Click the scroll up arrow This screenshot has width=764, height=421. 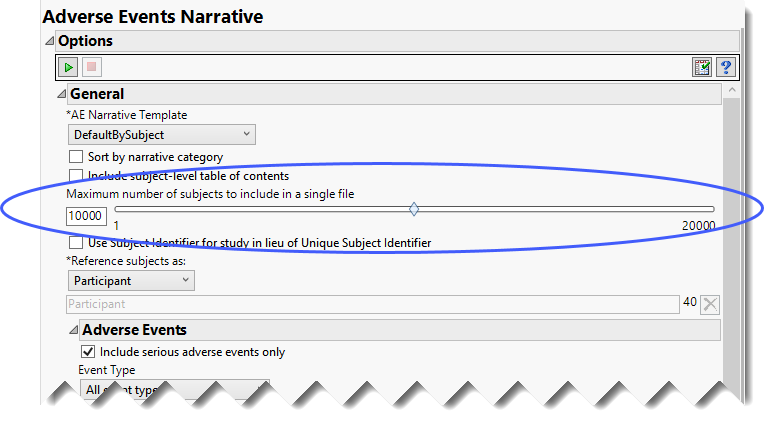tap(732, 91)
